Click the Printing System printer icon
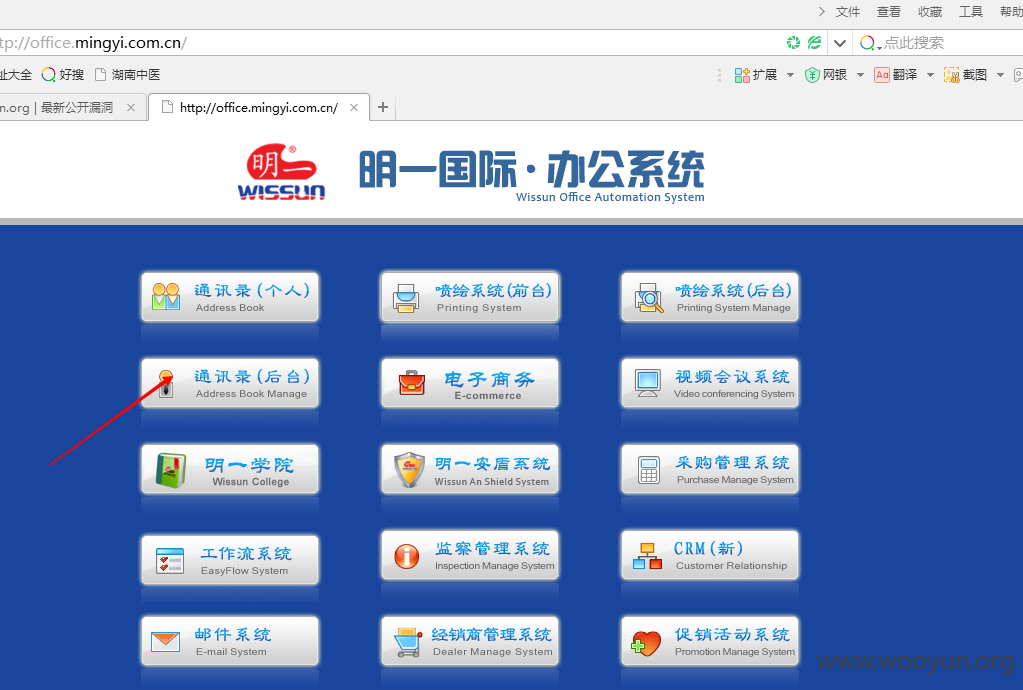 pyautogui.click(x=406, y=298)
